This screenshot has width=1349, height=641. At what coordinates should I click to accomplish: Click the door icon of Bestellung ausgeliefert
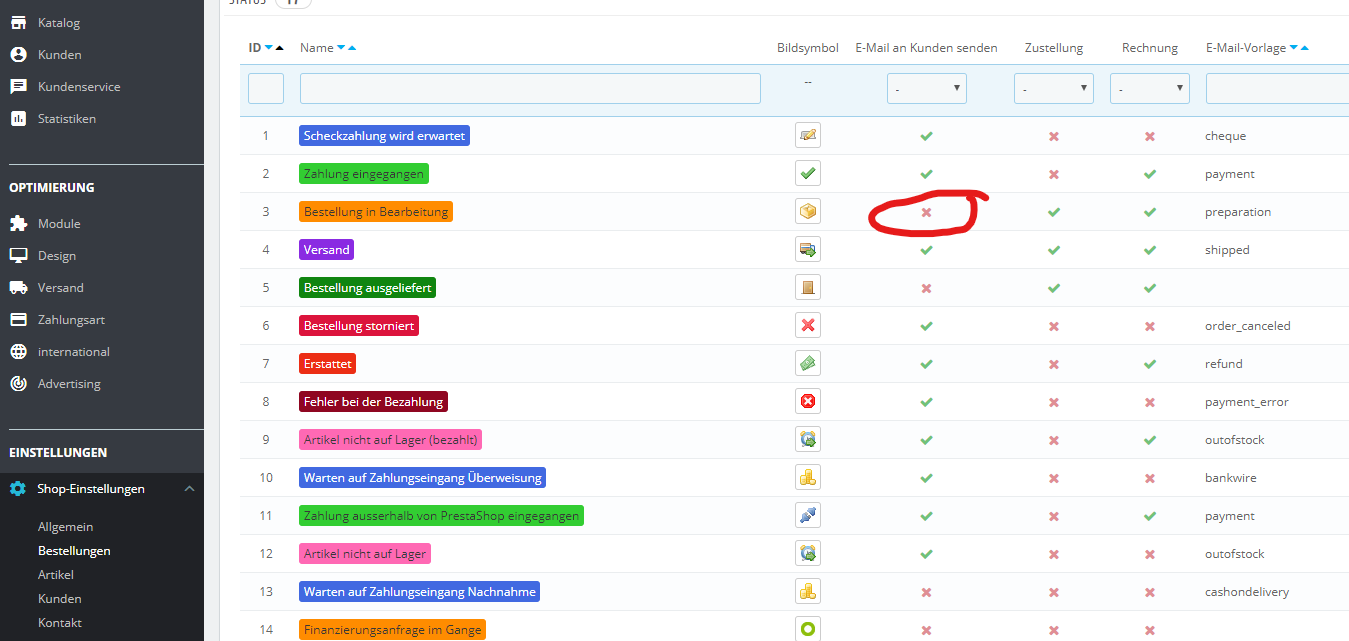(808, 287)
